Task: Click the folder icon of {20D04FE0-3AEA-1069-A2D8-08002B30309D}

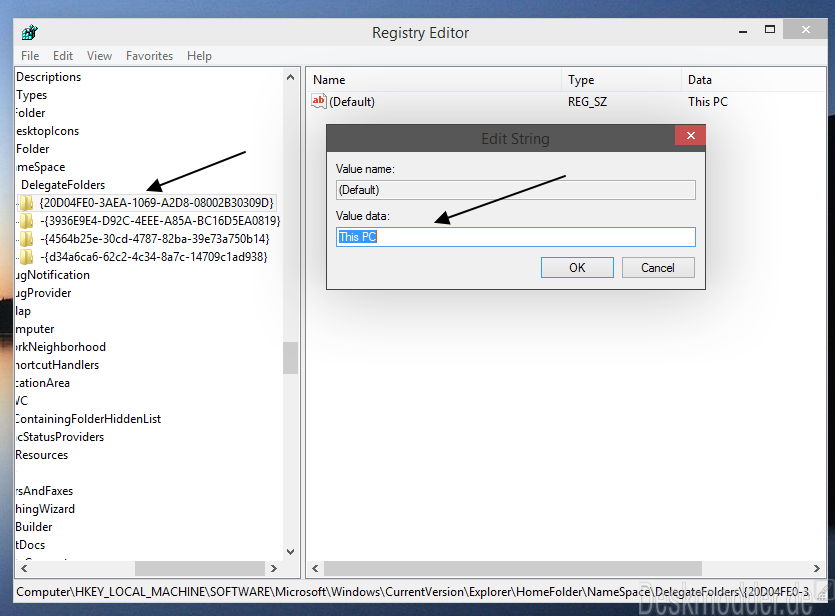Action: point(26,203)
